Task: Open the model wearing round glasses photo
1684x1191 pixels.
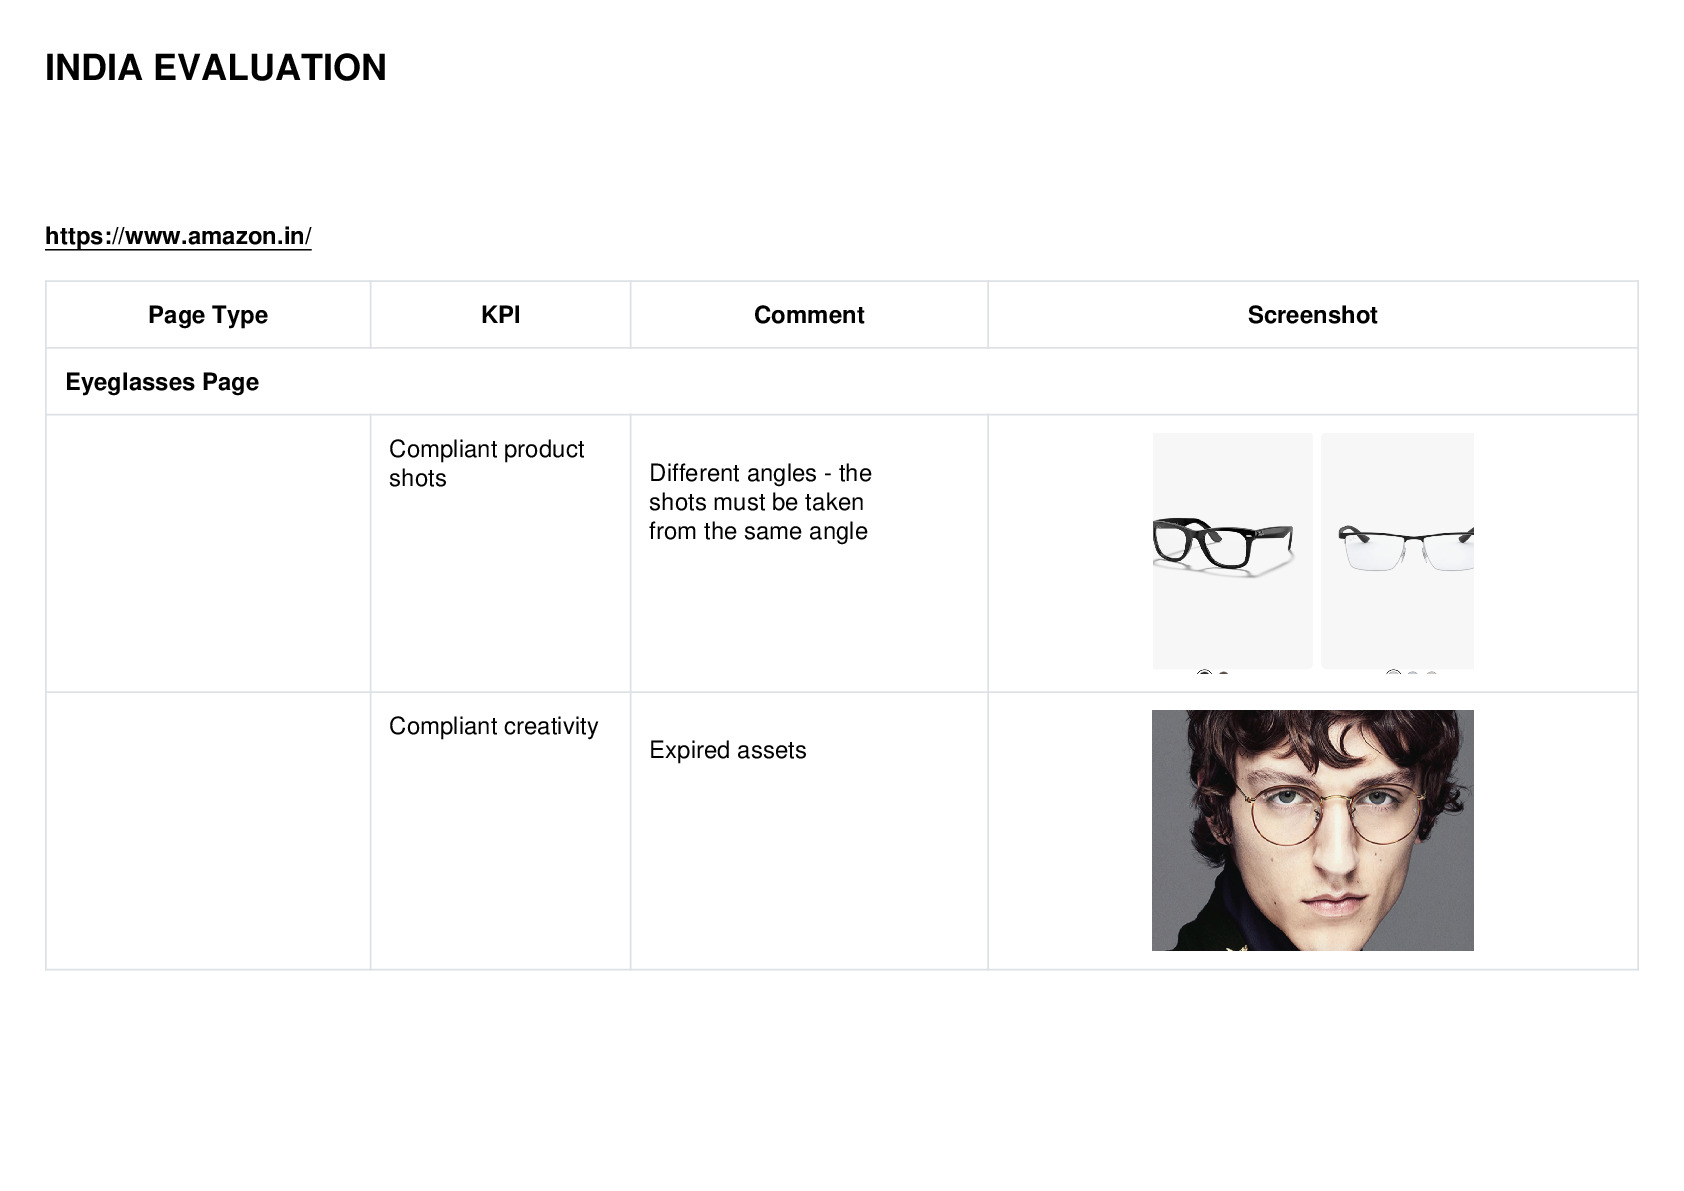Action: pos(1312,830)
